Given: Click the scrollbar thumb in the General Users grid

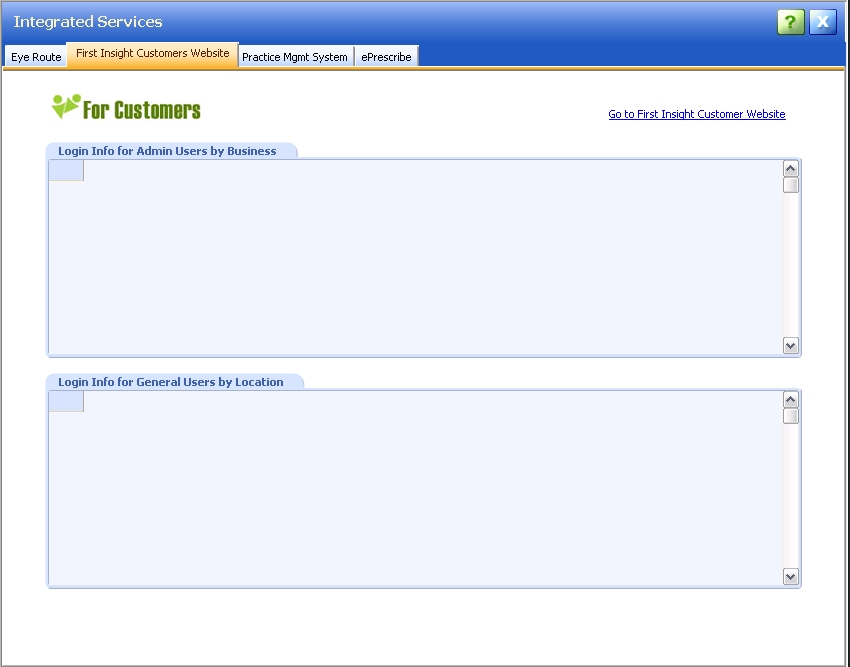Looking at the screenshot, I should pyautogui.click(x=791, y=416).
